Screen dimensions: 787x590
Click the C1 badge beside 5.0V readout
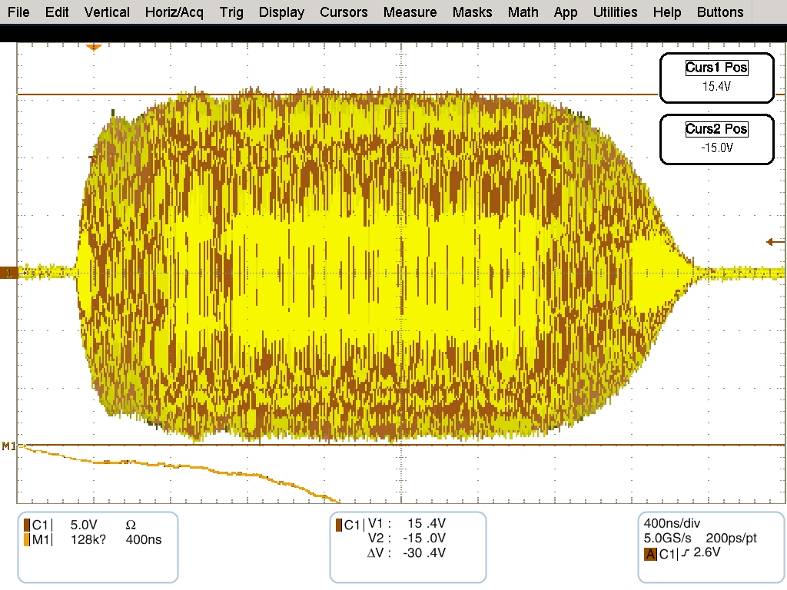click(x=38, y=524)
